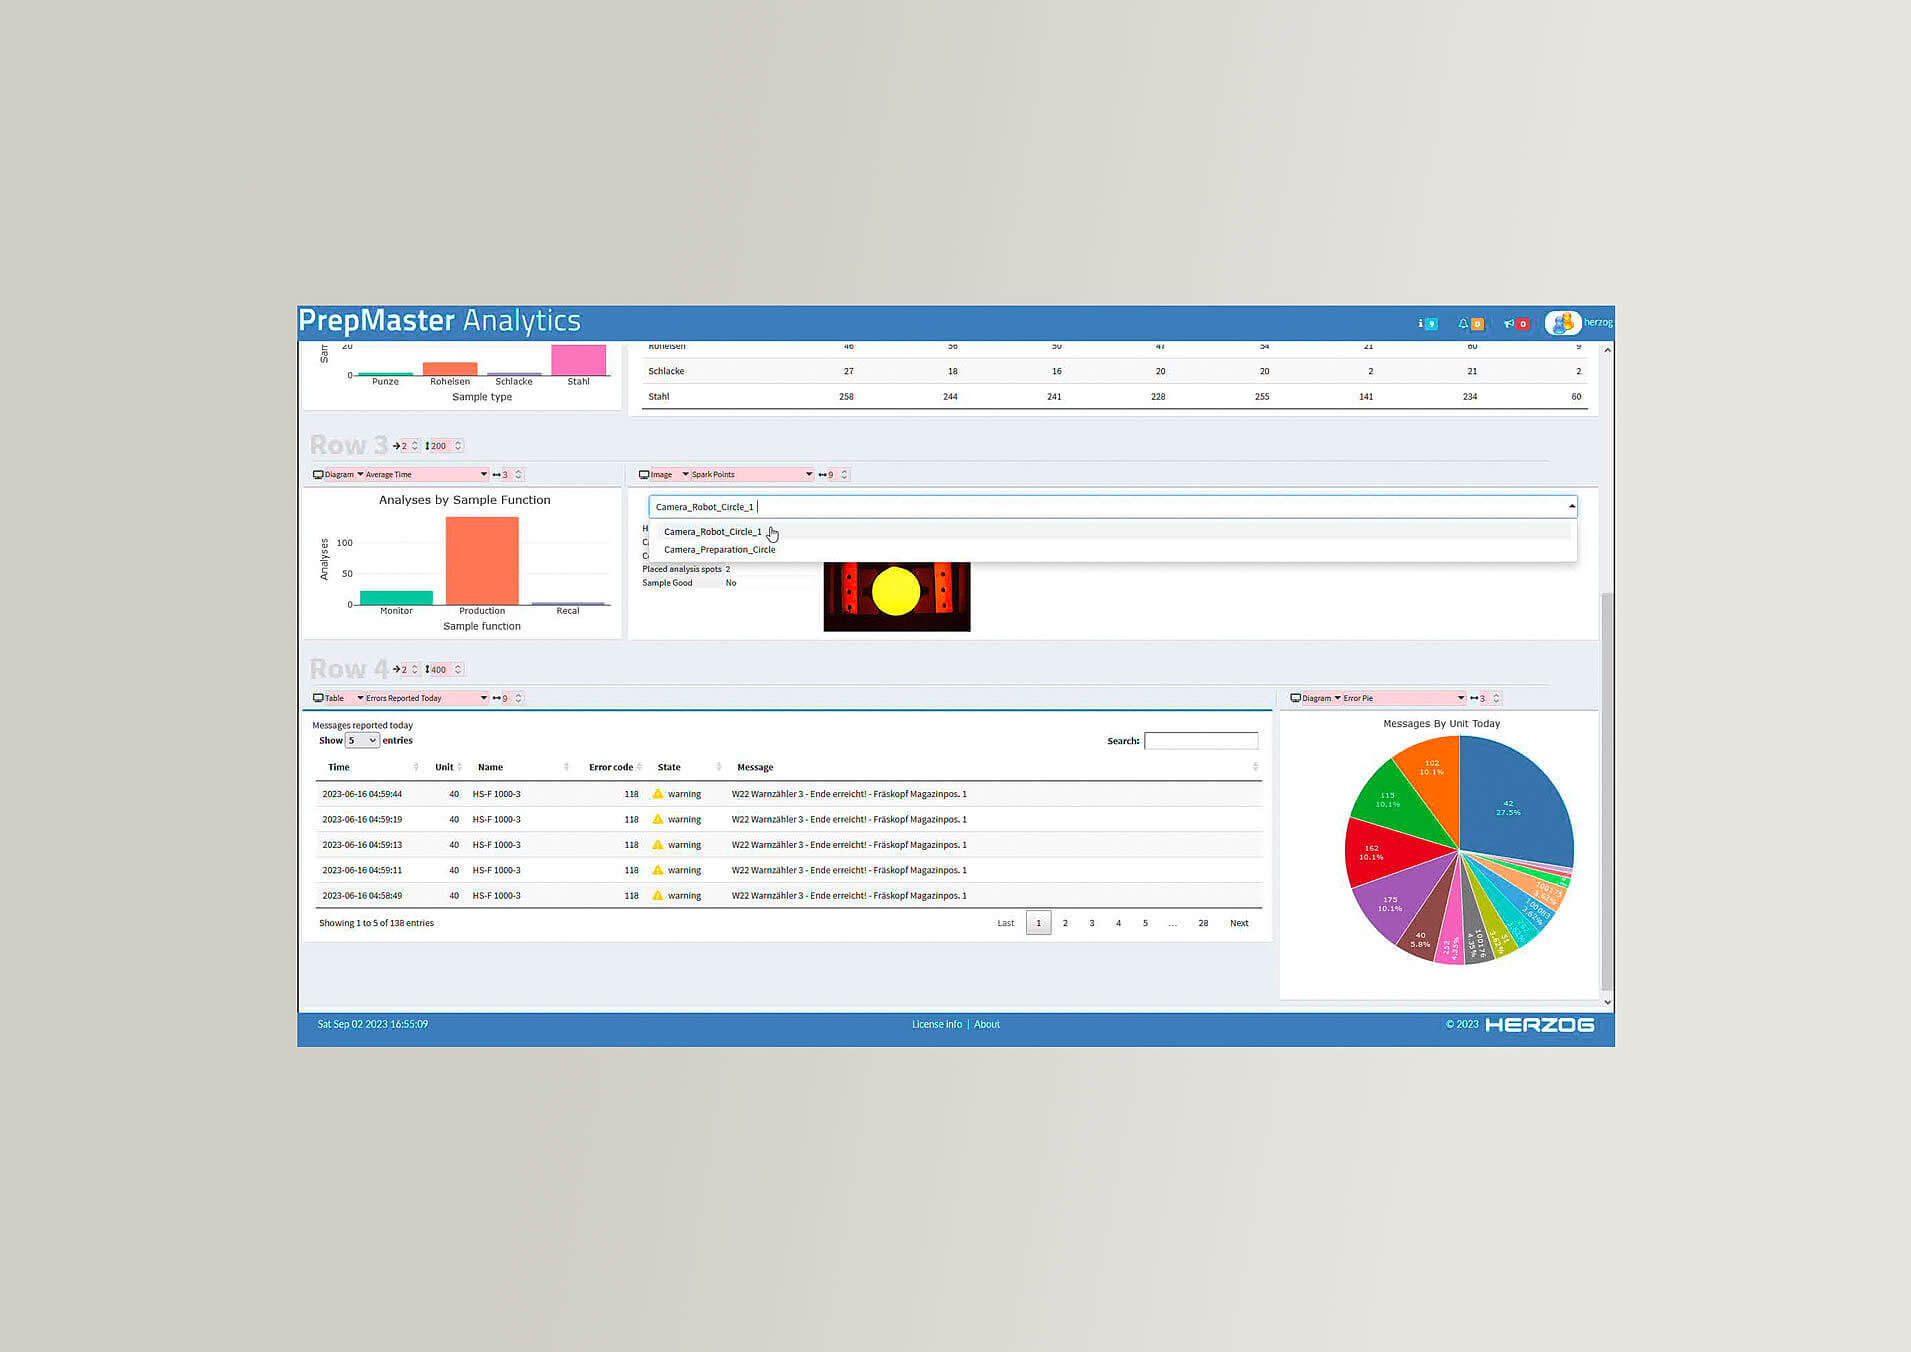Click warning icon in 04:58:49 row
The width and height of the screenshot is (1911, 1352).
coord(658,895)
